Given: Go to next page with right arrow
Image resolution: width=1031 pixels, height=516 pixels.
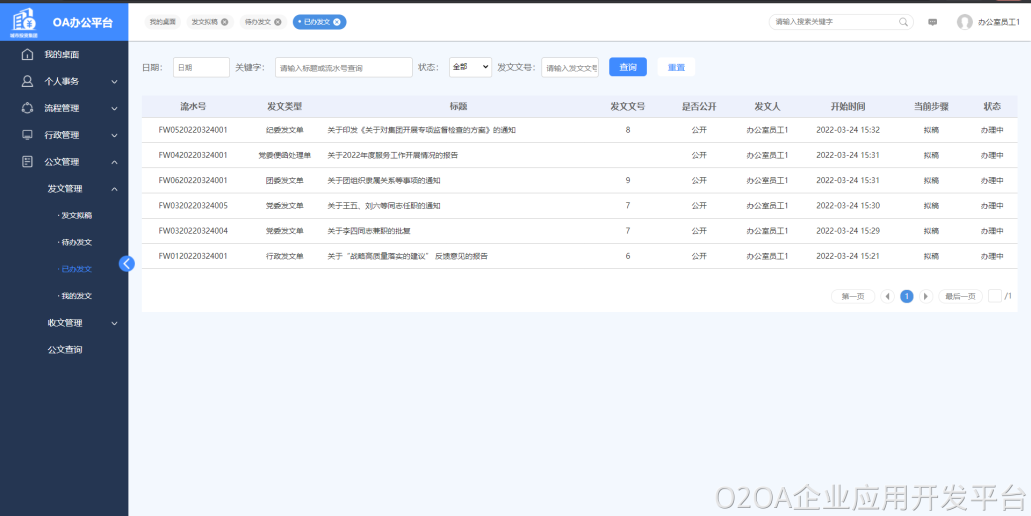Looking at the screenshot, I should click(926, 296).
